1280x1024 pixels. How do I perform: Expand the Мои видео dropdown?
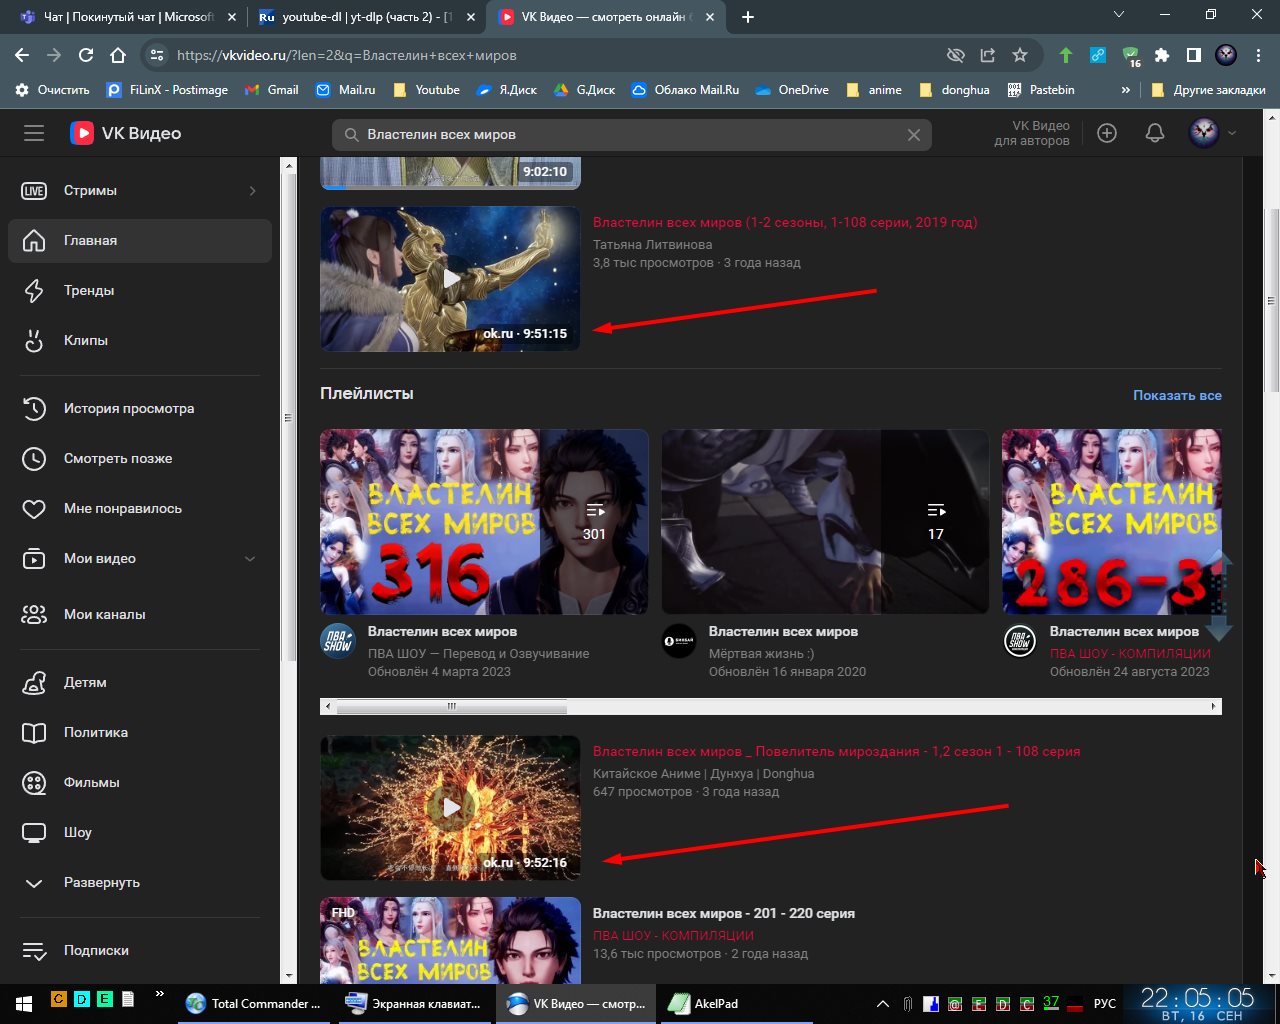250,559
